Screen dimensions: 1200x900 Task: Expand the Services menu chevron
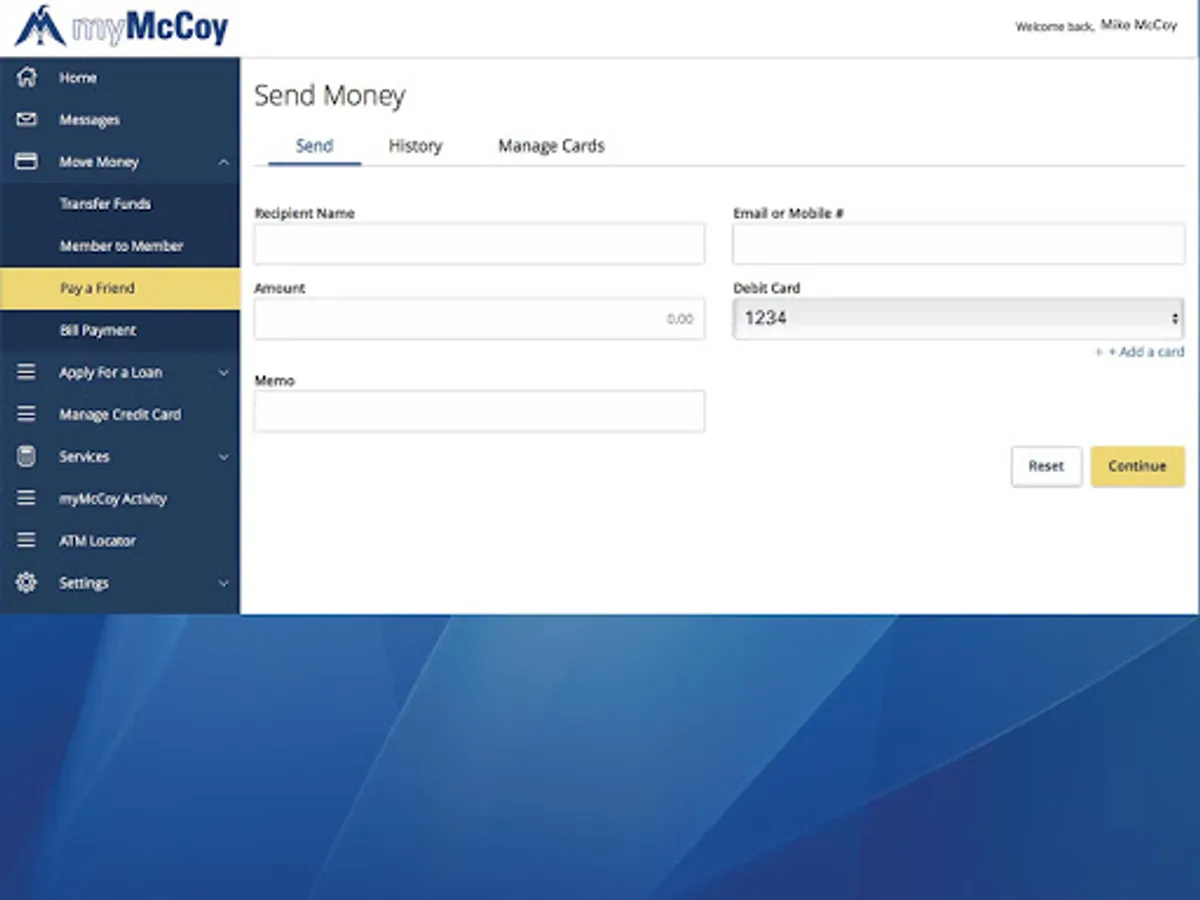(223, 457)
